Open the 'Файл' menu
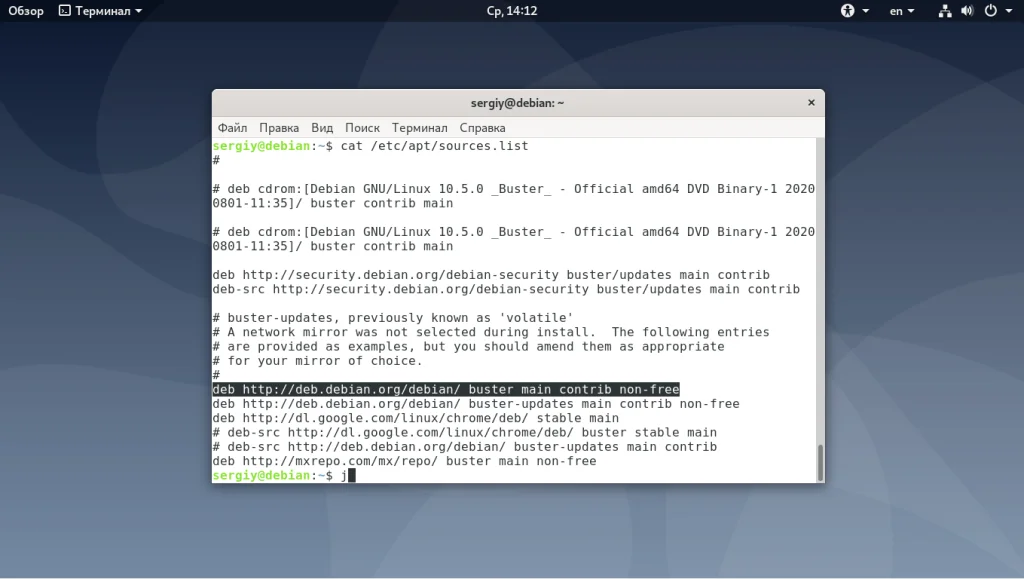 (232, 127)
